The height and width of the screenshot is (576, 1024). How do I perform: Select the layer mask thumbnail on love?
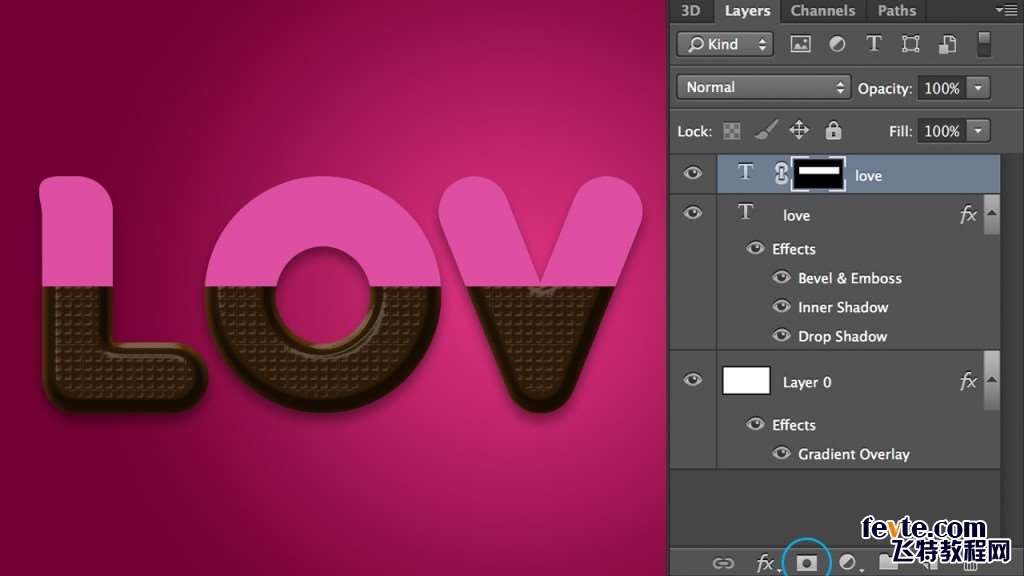click(818, 174)
